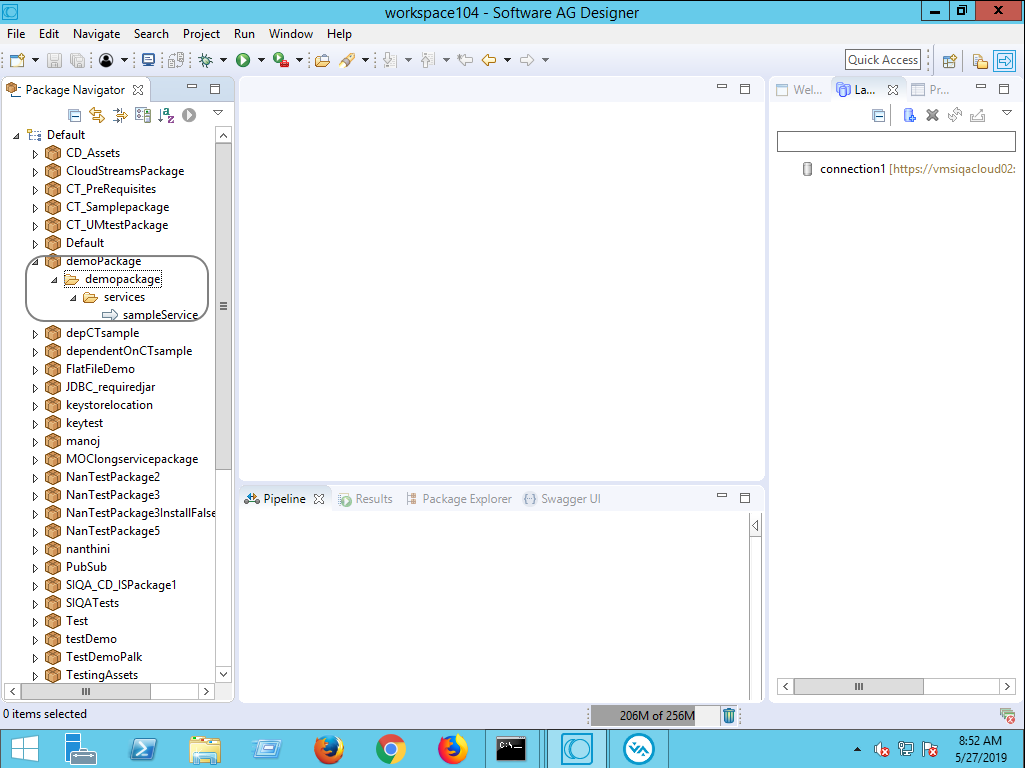This screenshot has width=1025, height=768.
Task: Click the monitor toolbar icon
Action: (148, 60)
